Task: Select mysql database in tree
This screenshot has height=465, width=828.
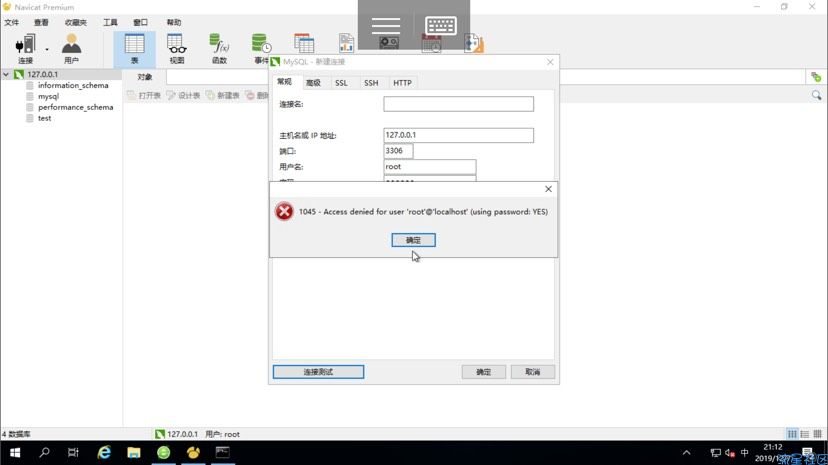Action: (48, 96)
